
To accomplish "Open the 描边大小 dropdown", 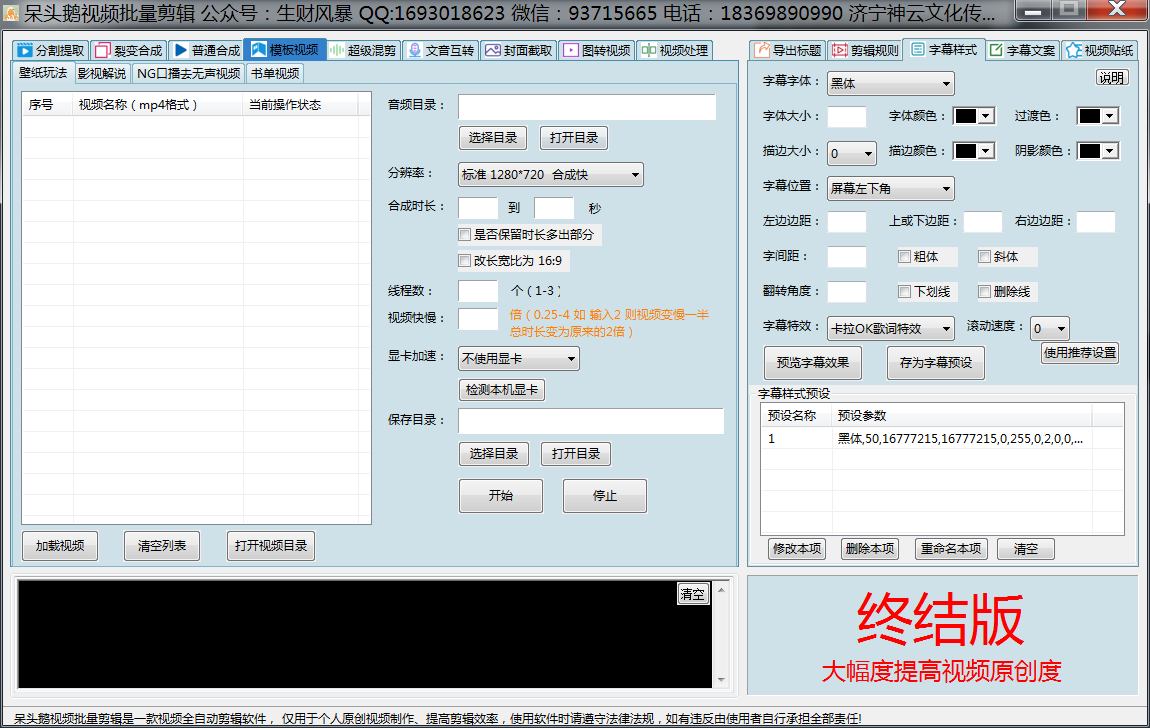I will click(851, 153).
